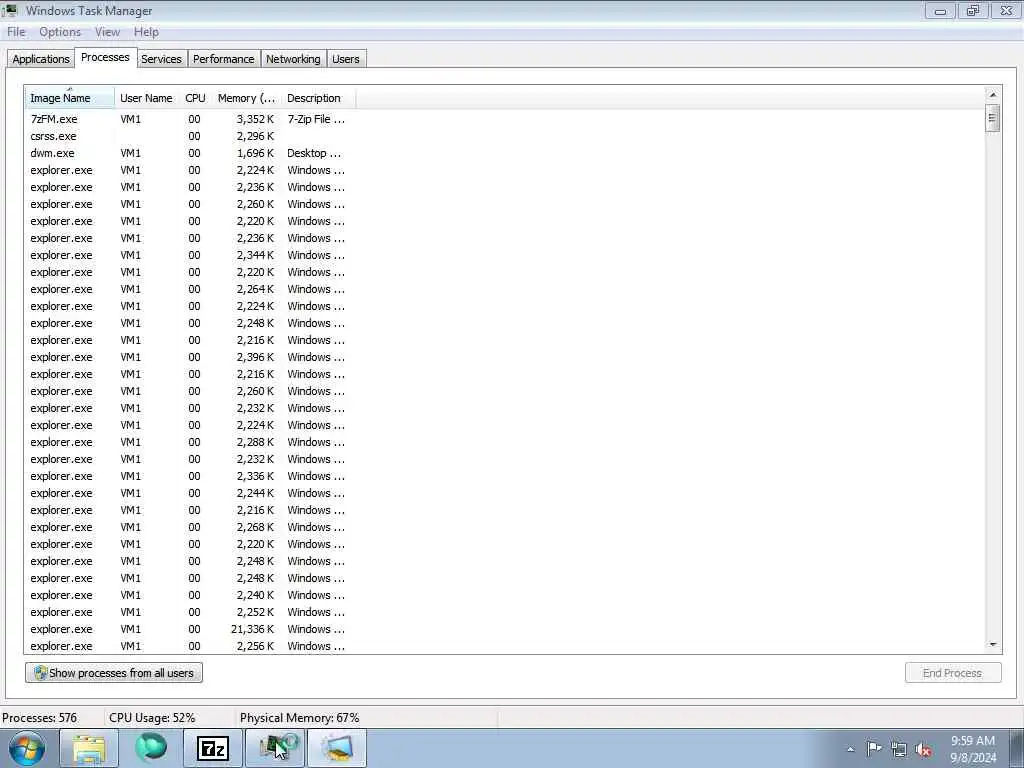Switch to the Applications tab
Screen dimensions: 1024x768
coord(40,59)
